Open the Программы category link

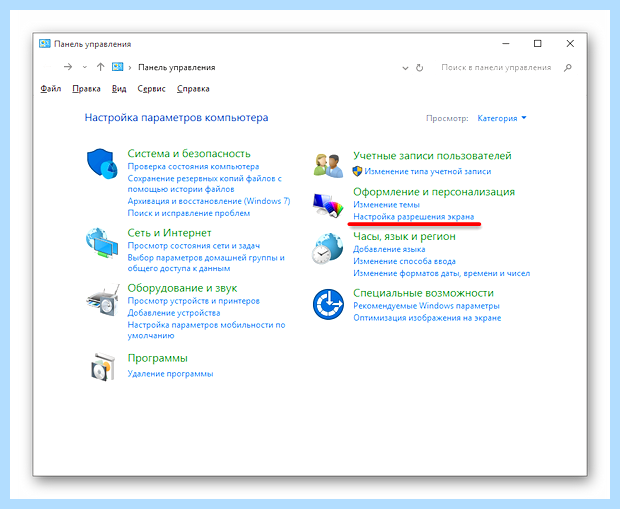[157, 358]
